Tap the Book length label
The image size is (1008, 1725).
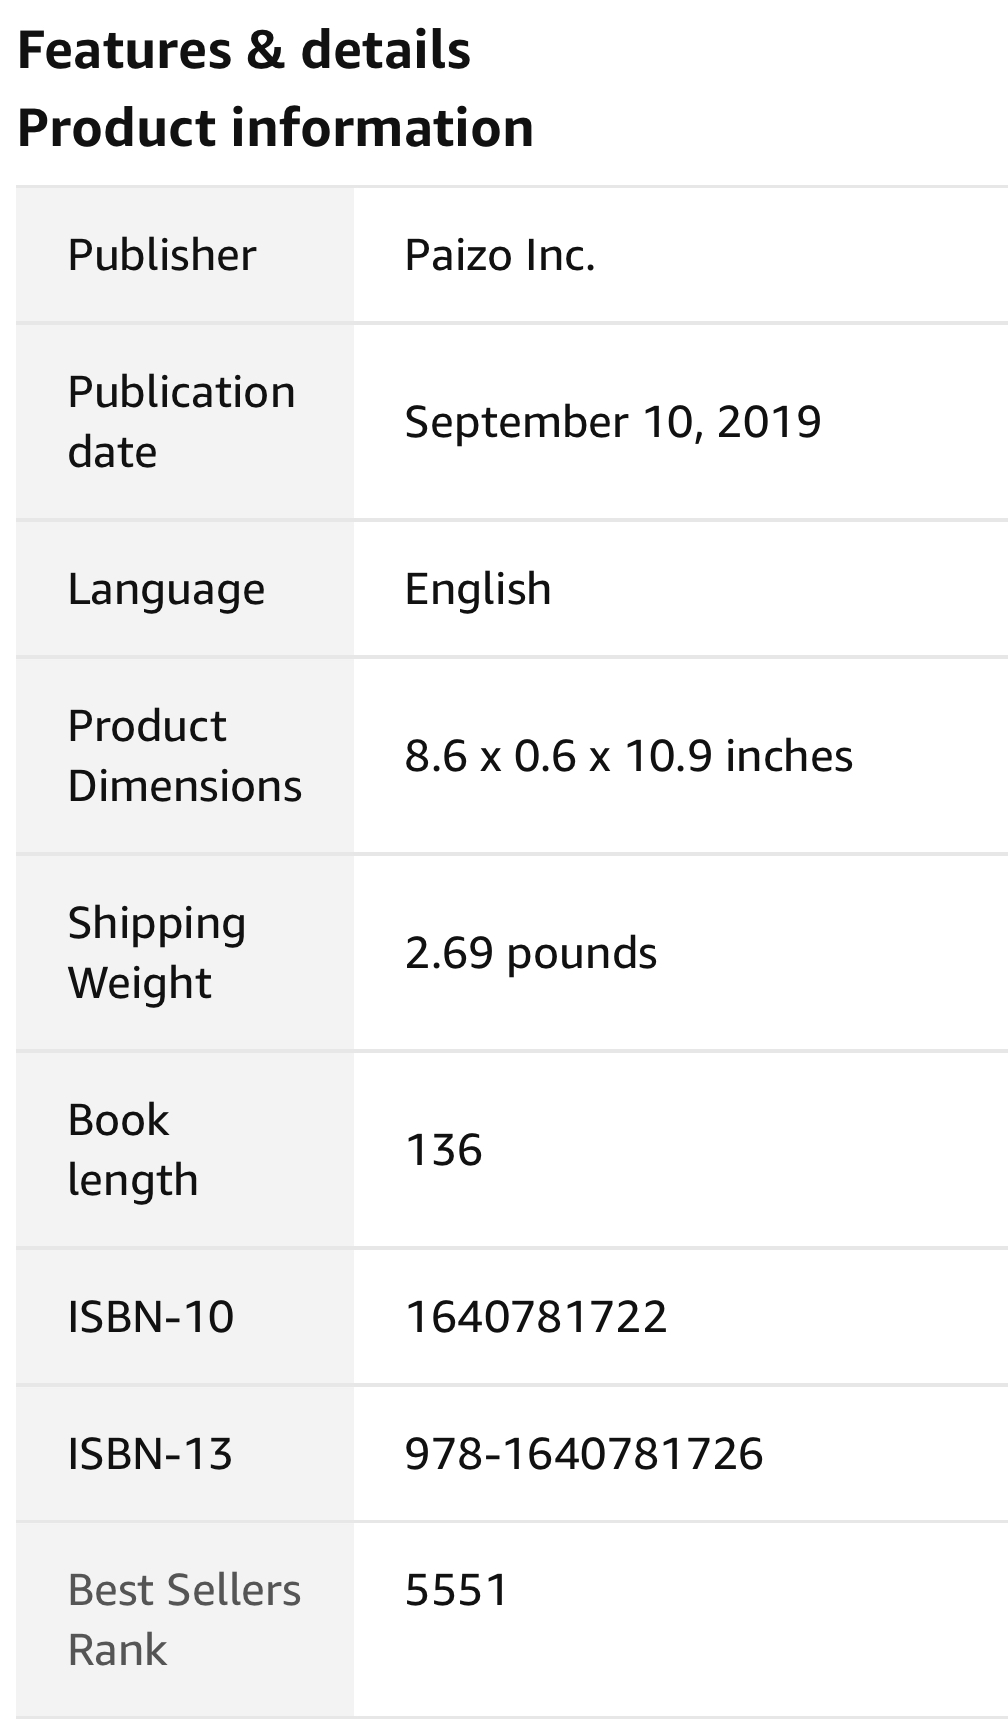click(x=133, y=1149)
